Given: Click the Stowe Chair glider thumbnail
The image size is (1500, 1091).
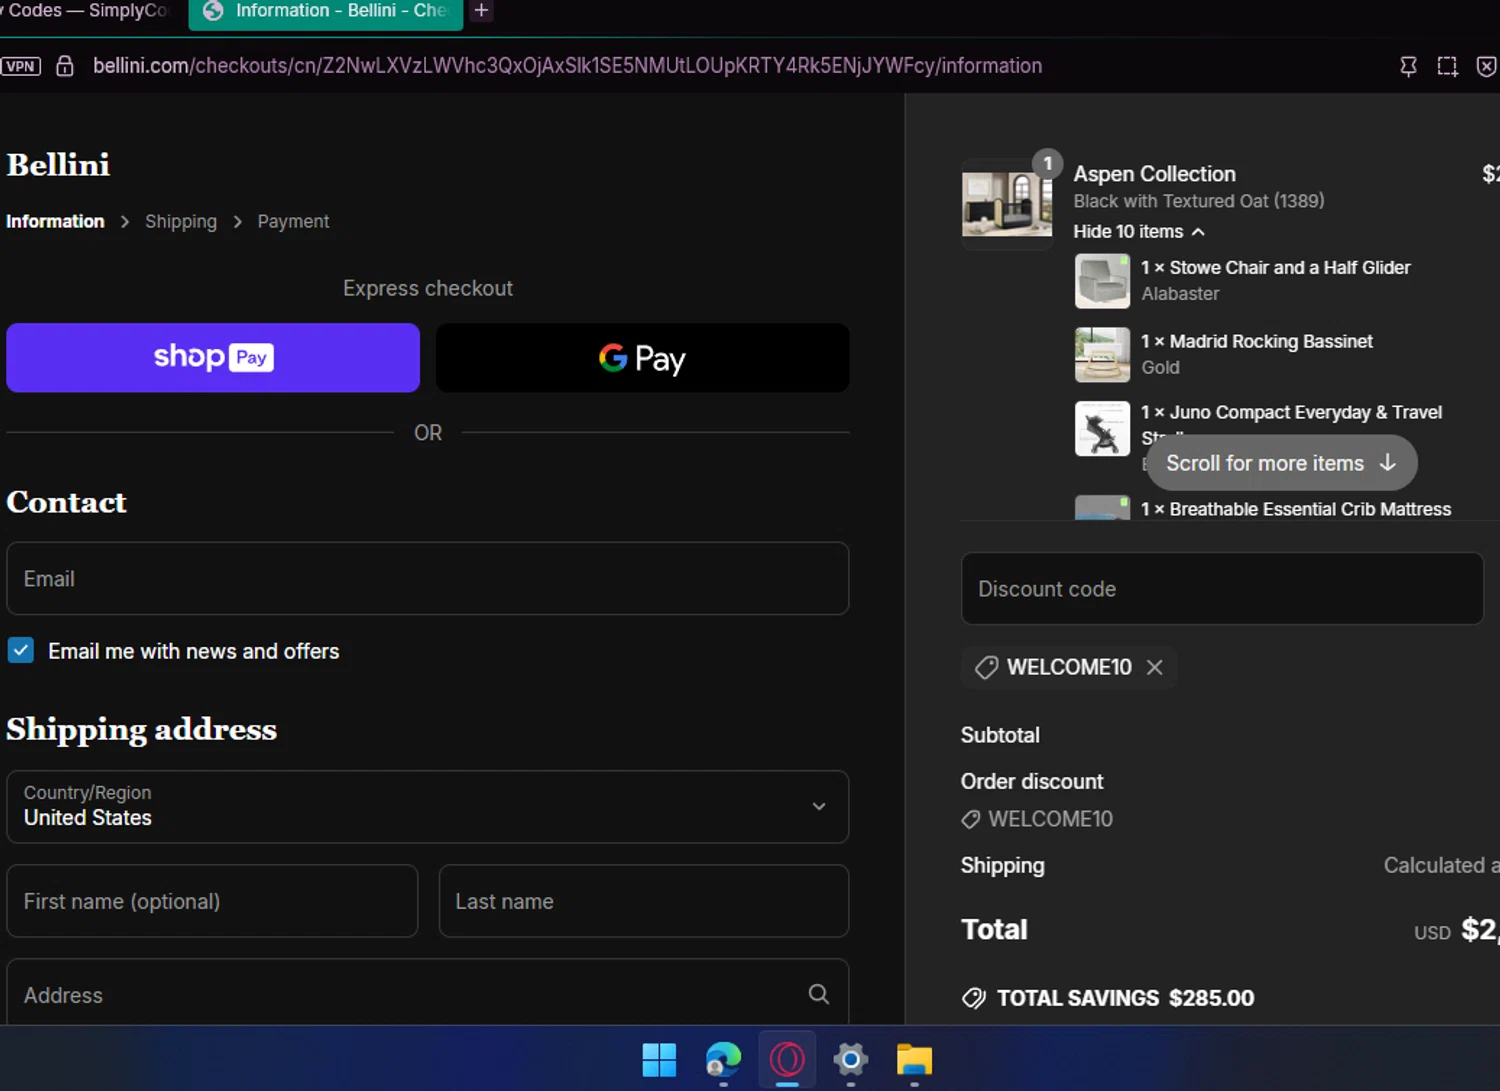Looking at the screenshot, I should pos(1102,281).
